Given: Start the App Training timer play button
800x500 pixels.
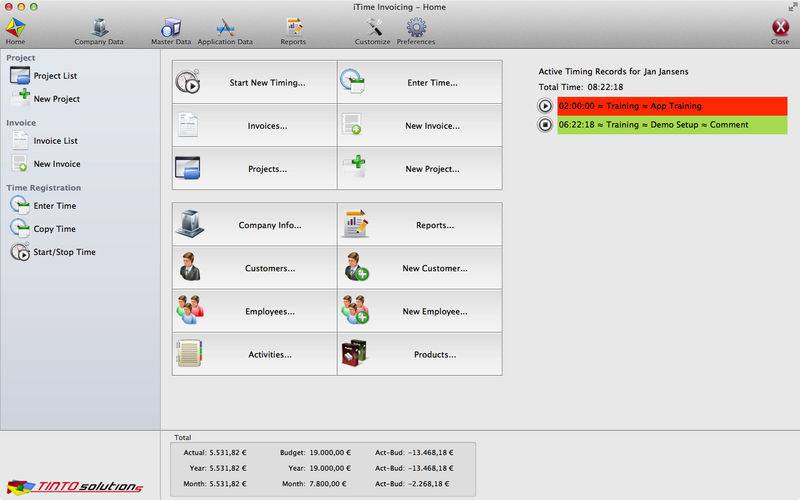Looking at the screenshot, I should tap(545, 106).
